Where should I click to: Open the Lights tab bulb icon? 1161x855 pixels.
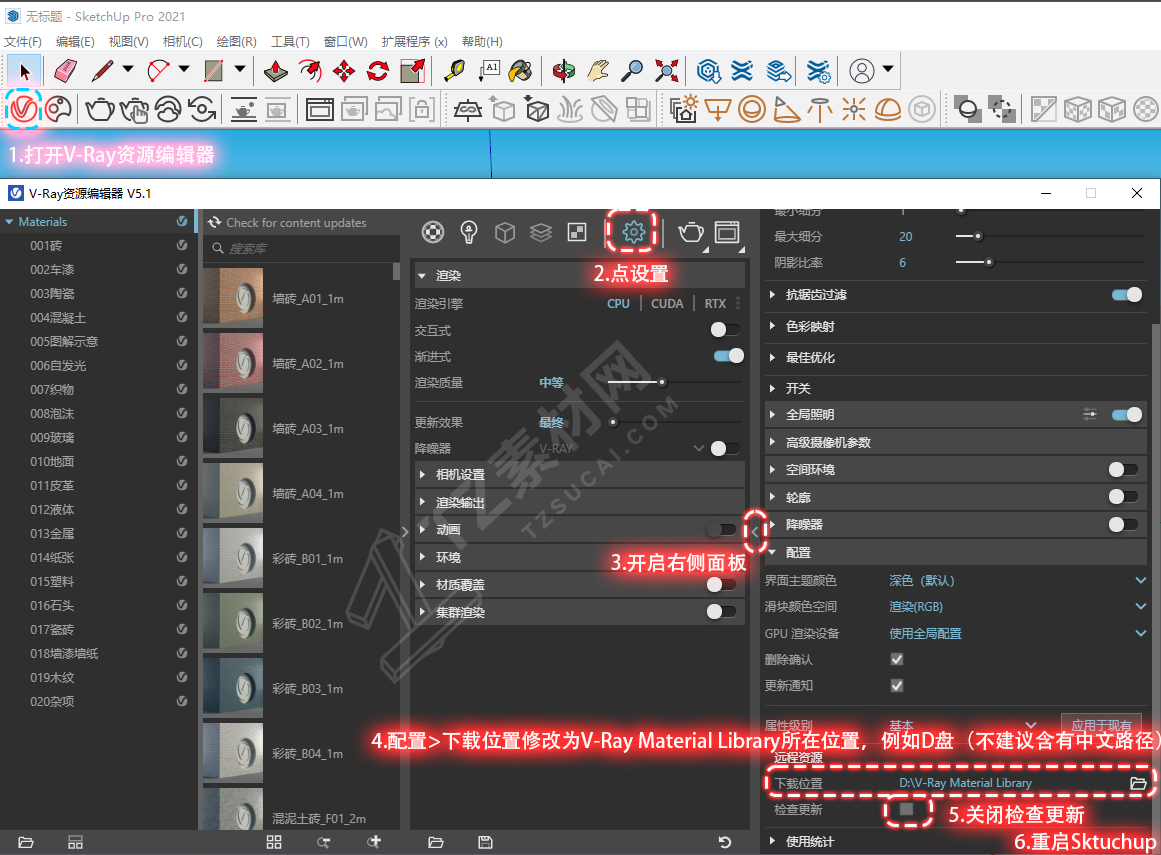click(x=469, y=232)
